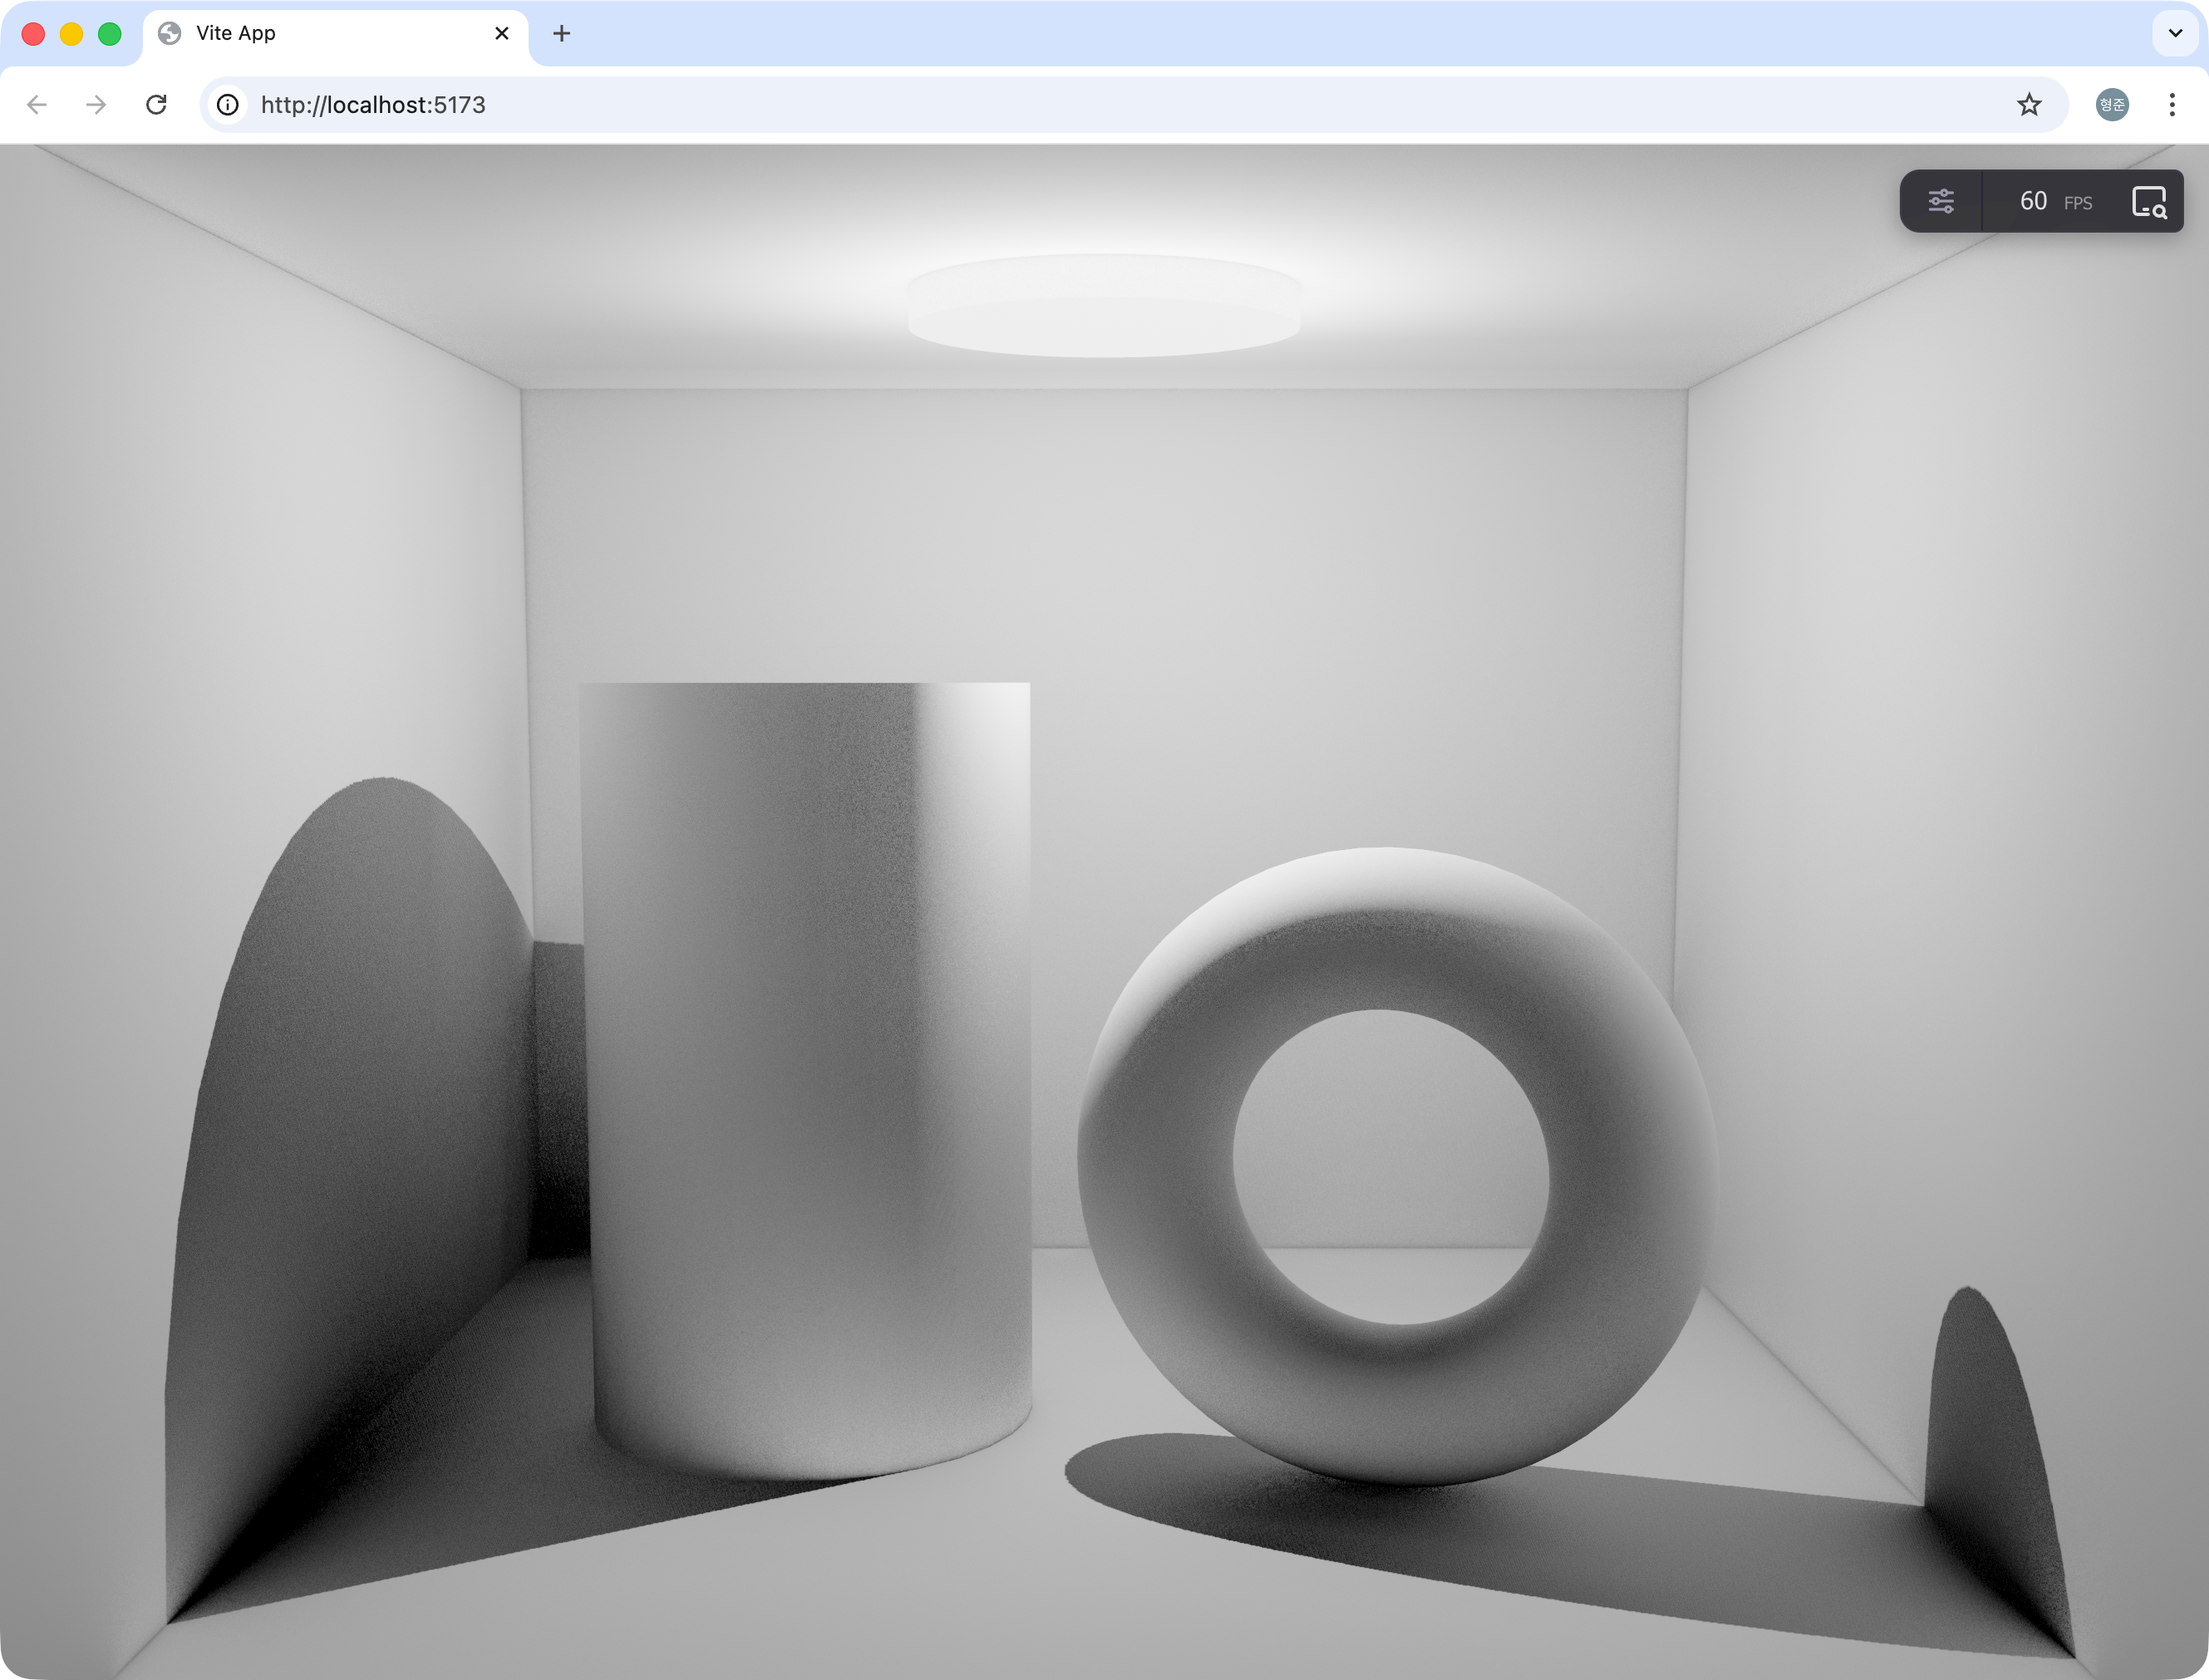Minimize the browser window with yellow button
2209x1680 pixels.
click(x=71, y=33)
